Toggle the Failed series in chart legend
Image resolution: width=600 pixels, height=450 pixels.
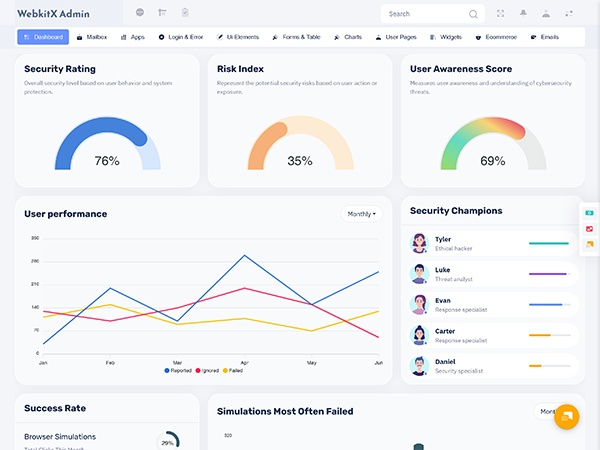(234, 370)
